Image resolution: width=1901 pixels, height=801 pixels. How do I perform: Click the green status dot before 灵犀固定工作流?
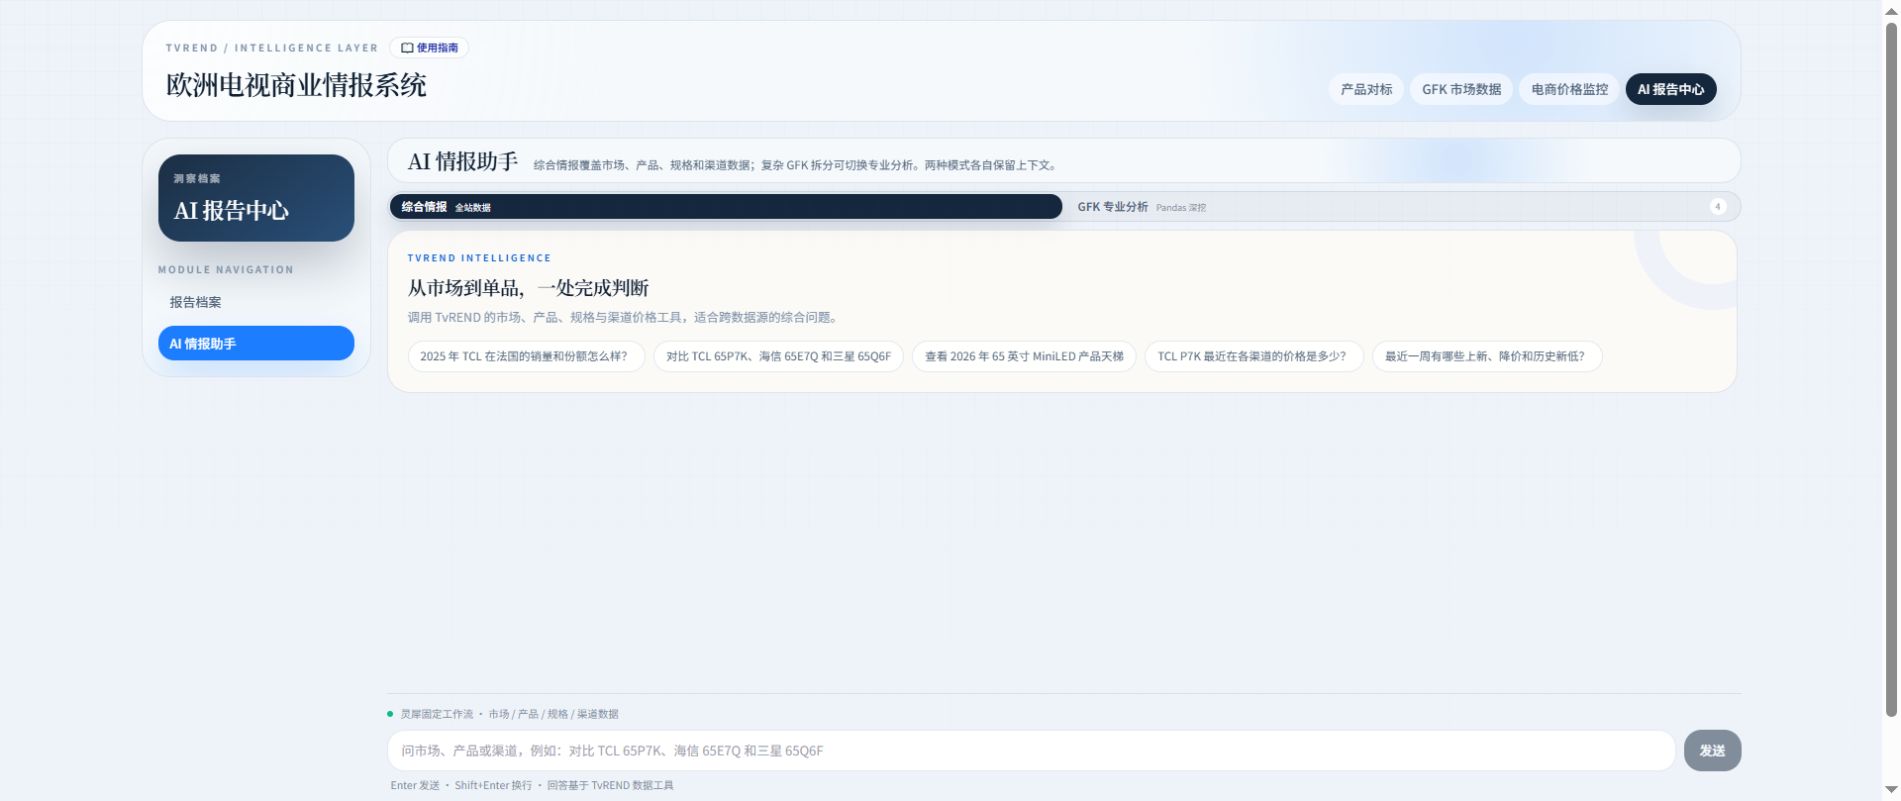(390, 714)
